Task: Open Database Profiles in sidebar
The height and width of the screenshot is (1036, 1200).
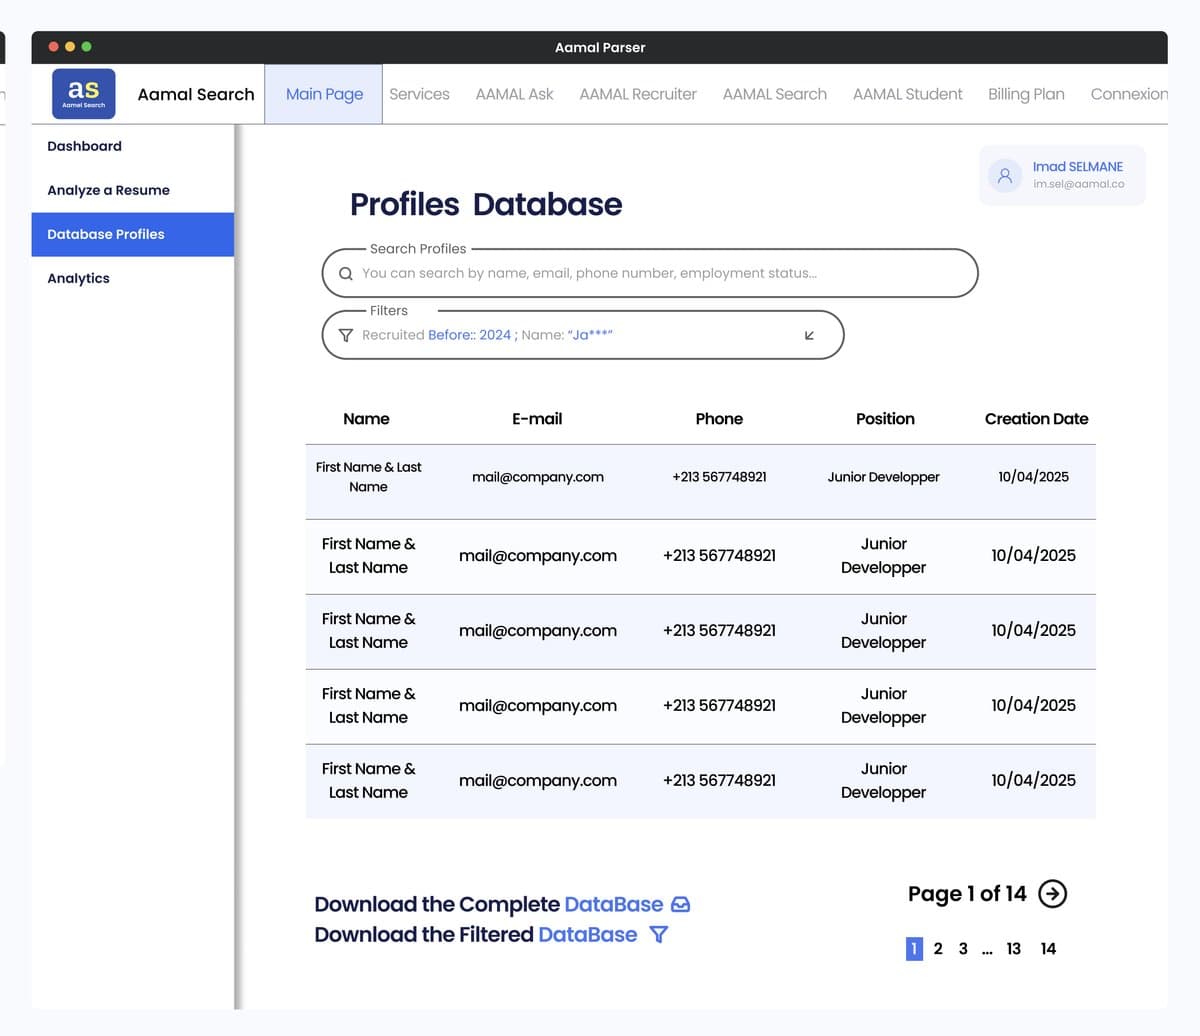Action: (x=133, y=234)
